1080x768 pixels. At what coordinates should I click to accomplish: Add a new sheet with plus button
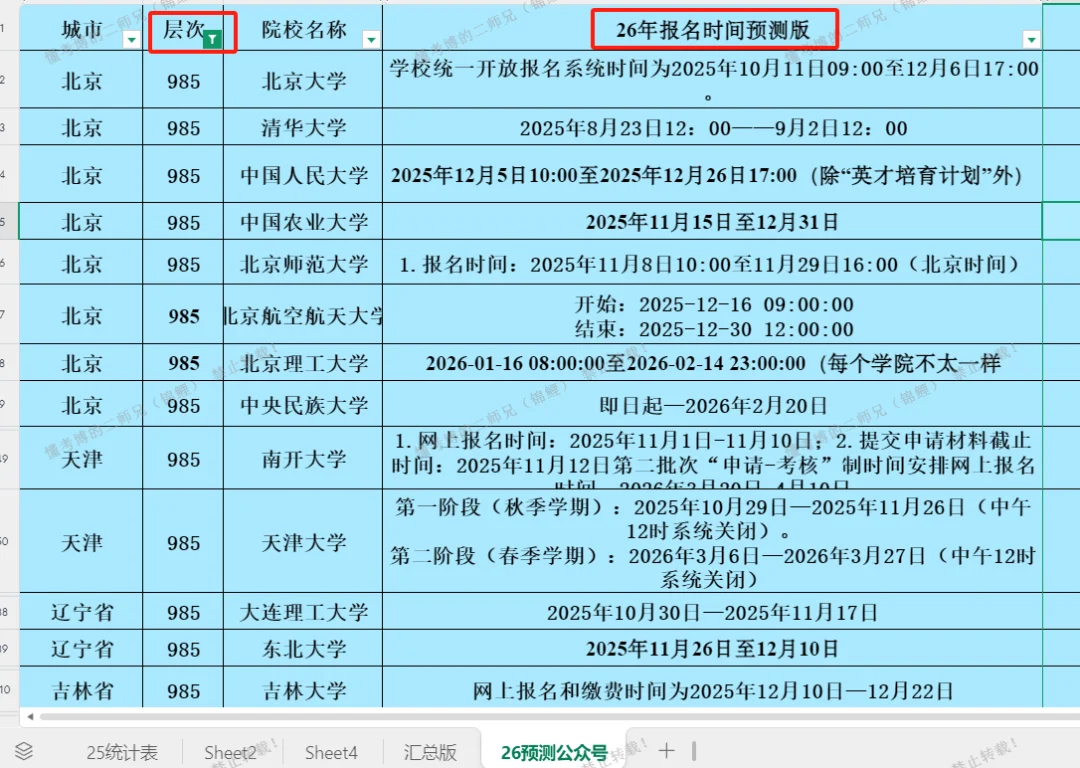pos(666,751)
